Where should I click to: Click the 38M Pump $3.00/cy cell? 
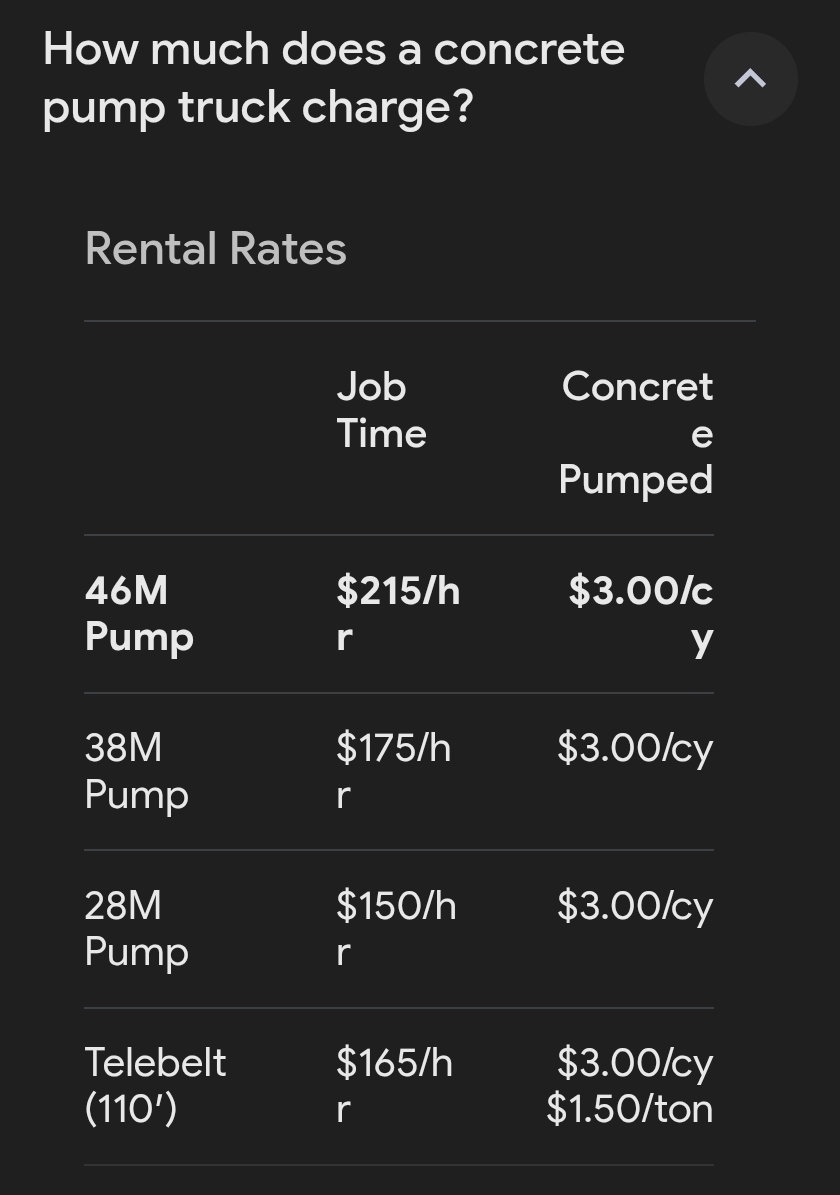pos(635,748)
